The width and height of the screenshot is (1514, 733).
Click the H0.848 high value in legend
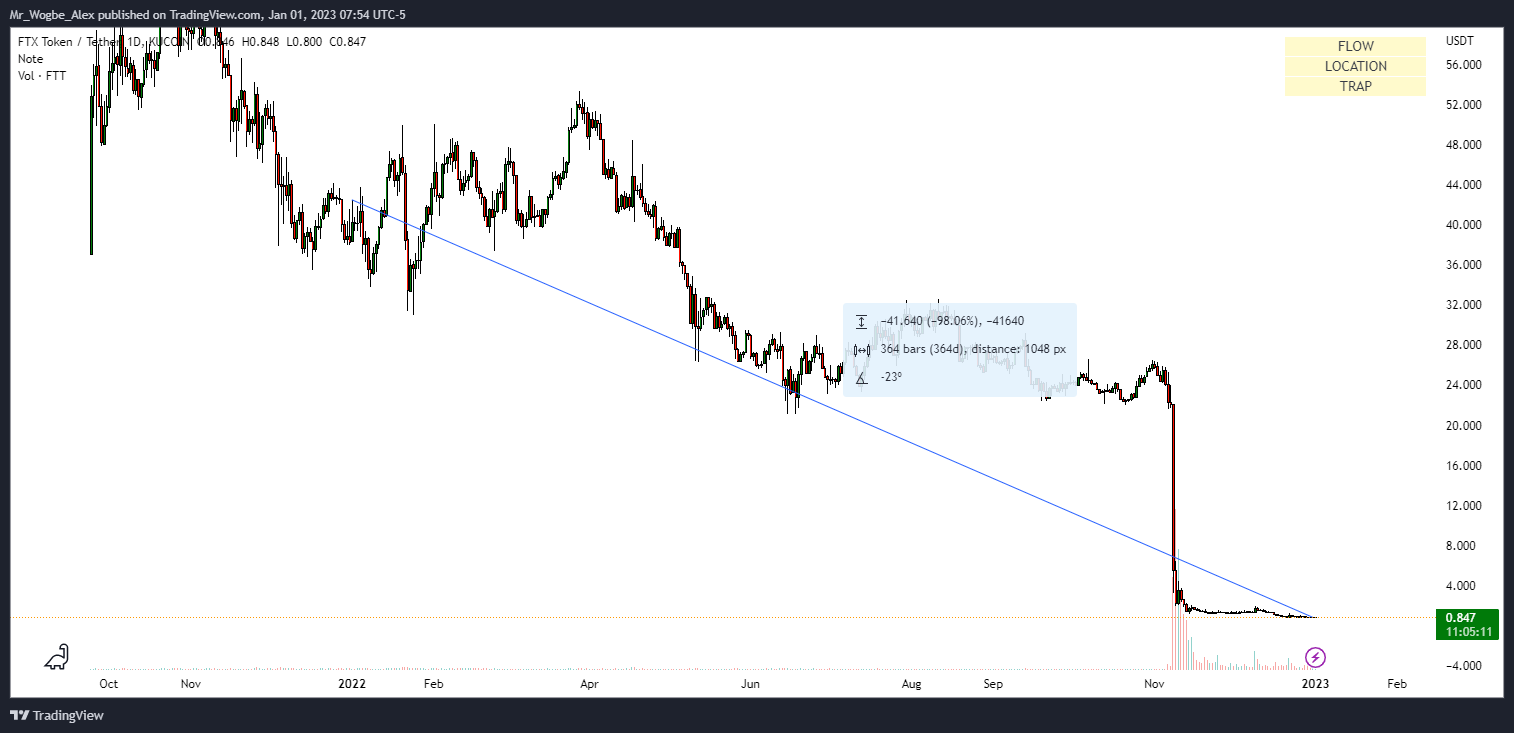point(259,42)
